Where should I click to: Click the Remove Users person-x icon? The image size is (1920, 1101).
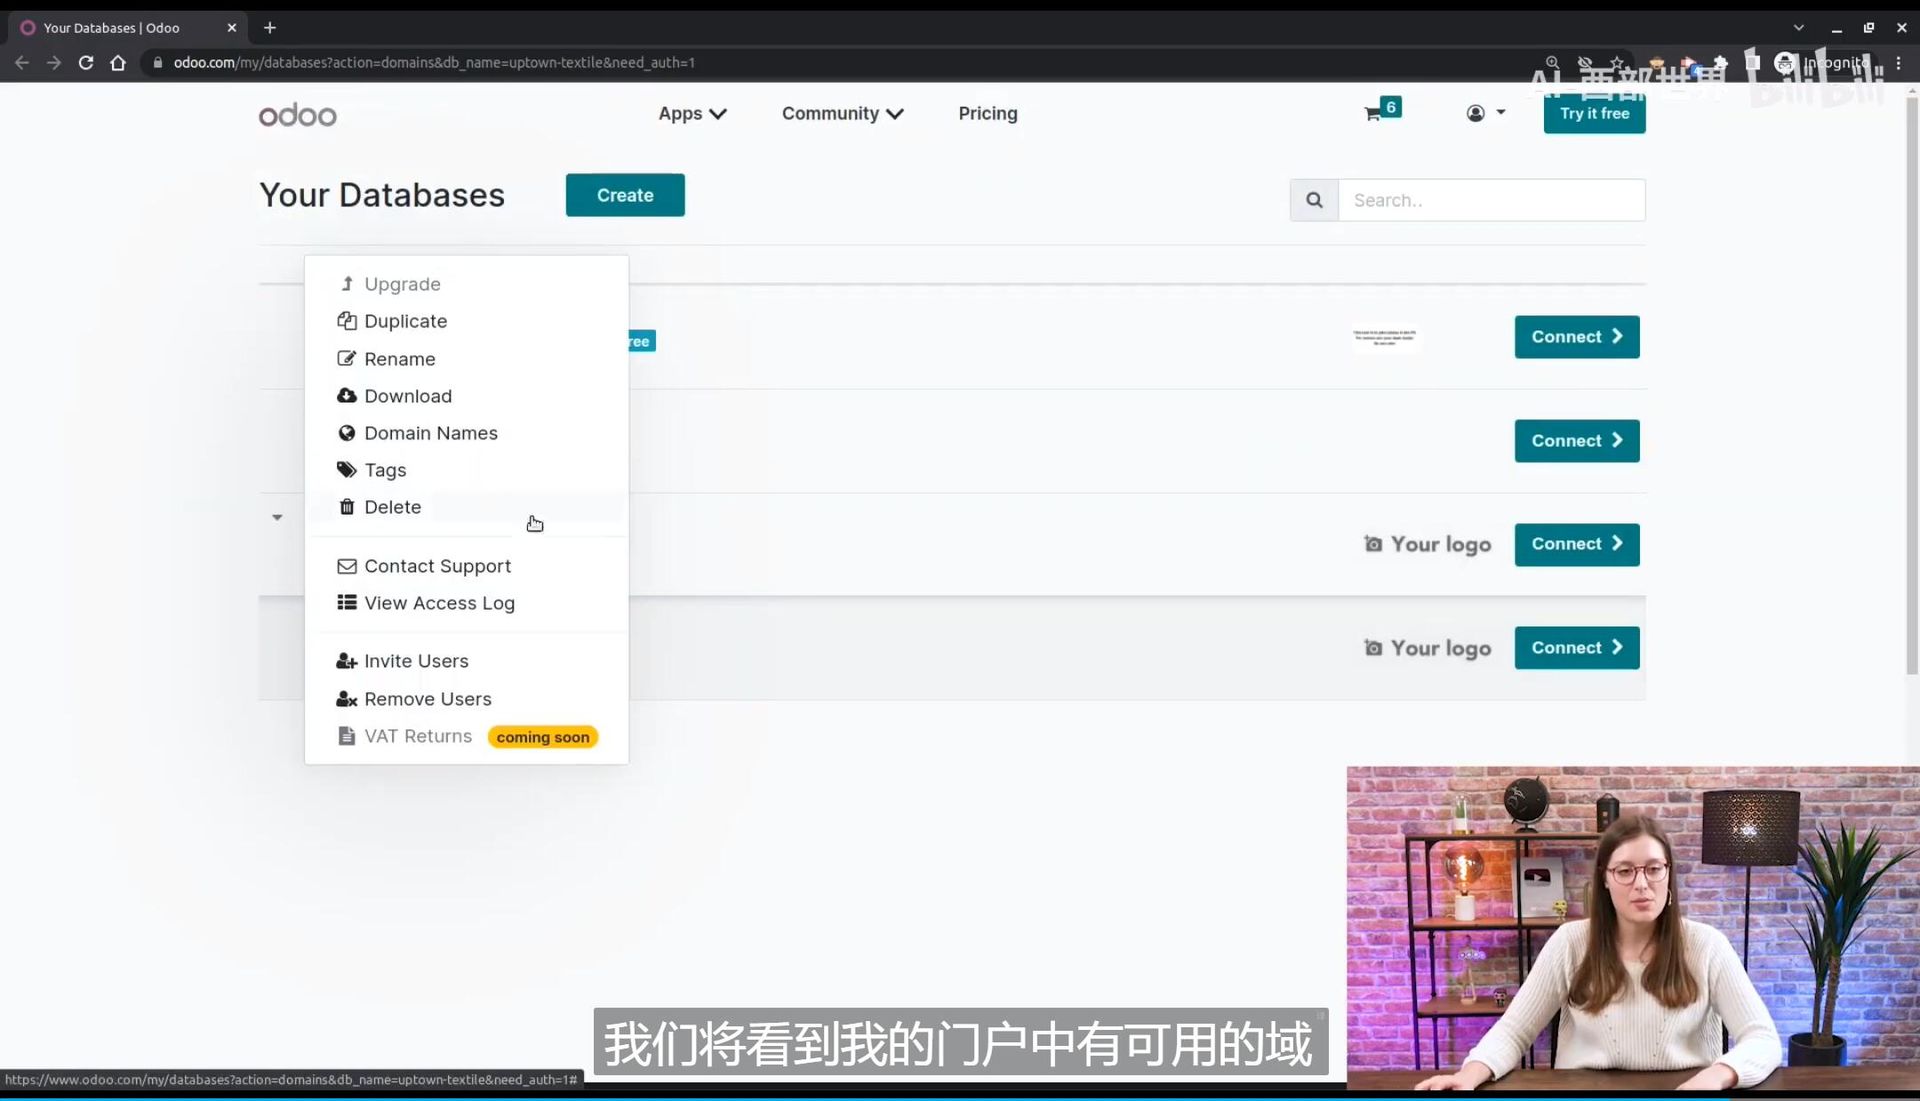click(347, 699)
